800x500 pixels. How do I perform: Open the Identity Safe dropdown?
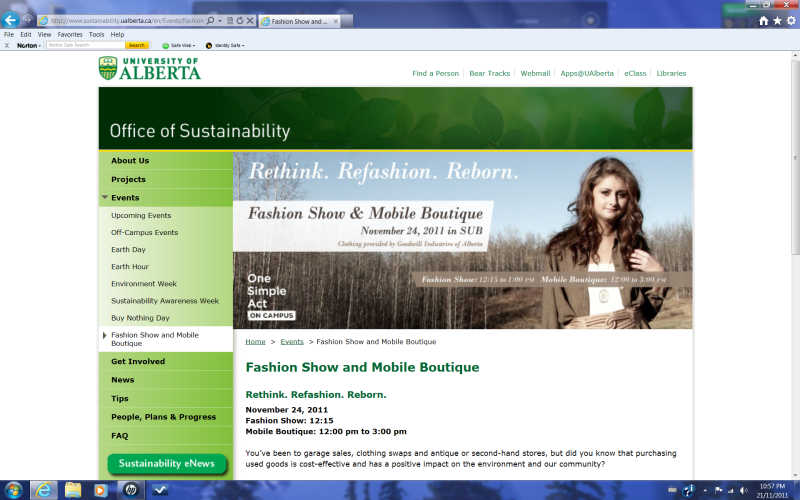225,45
